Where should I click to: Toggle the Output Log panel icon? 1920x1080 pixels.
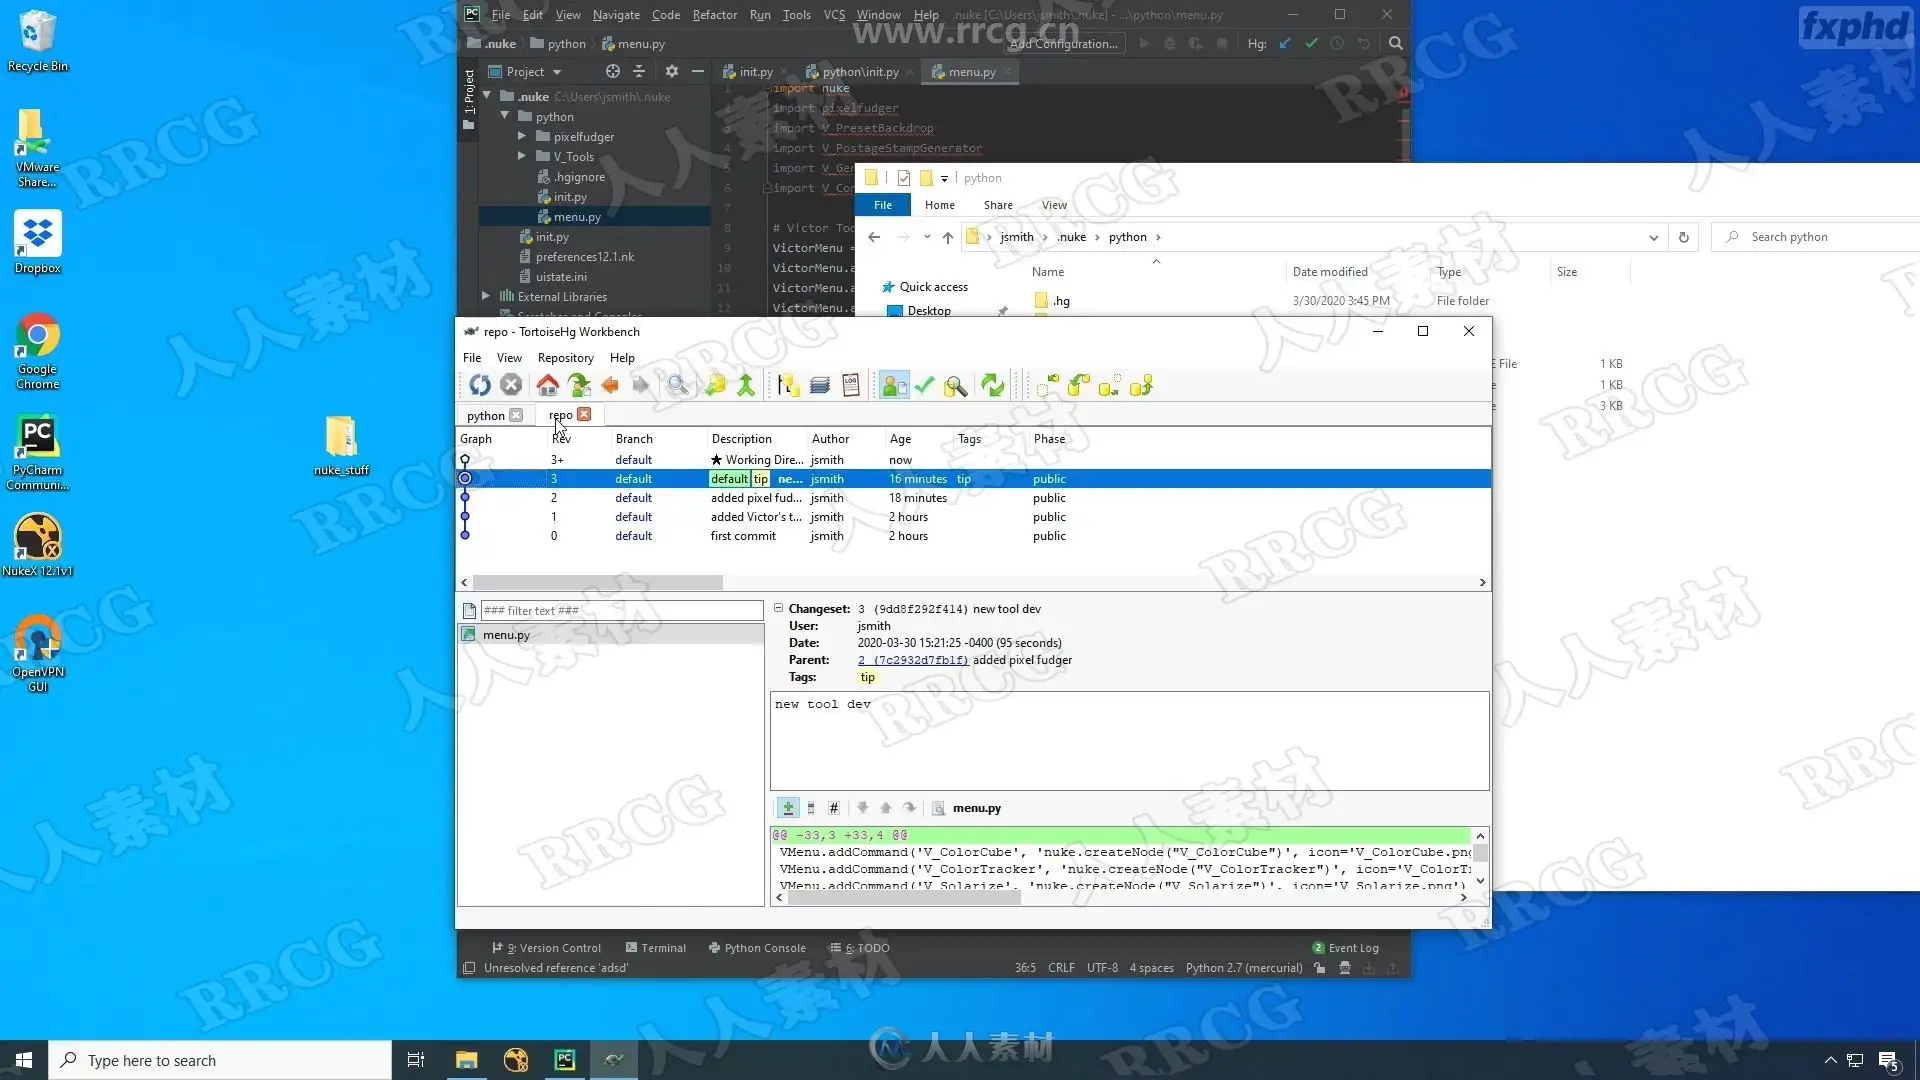(851, 386)
